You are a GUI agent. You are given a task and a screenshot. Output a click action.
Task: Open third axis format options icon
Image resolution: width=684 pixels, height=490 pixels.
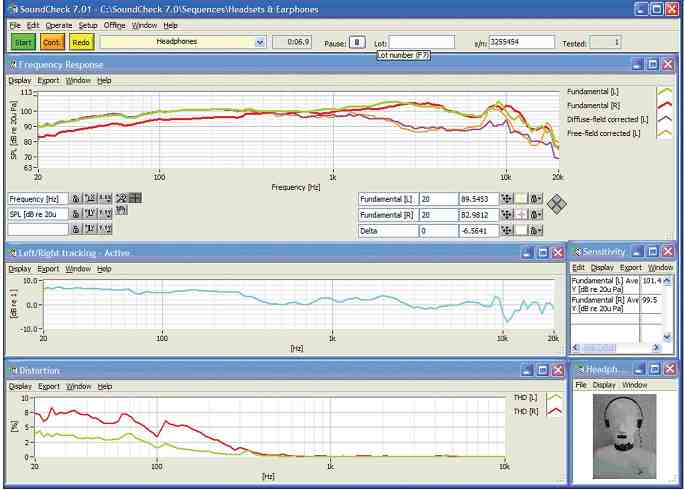point(105,229)
